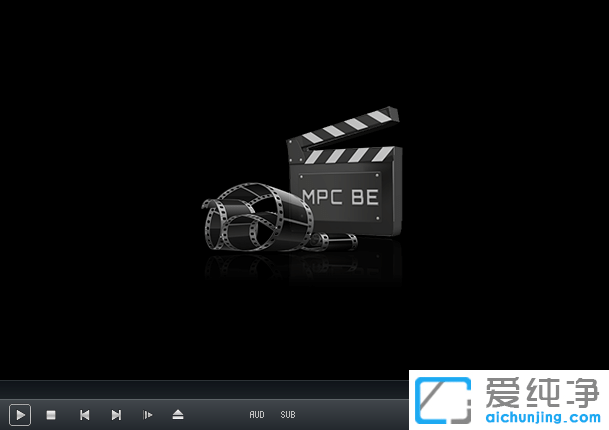The height and width of the screenshot is (430, 609).
Task: Step forward one frame
Action: 148,415
